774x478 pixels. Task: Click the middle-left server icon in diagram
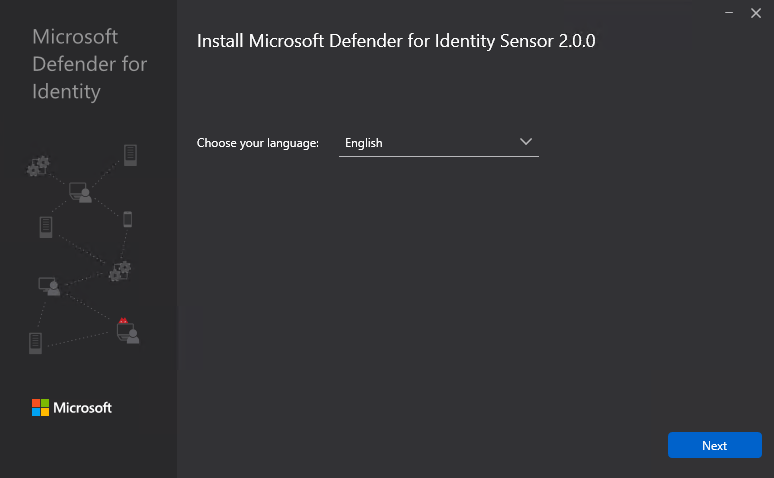(x=45, y=226)
